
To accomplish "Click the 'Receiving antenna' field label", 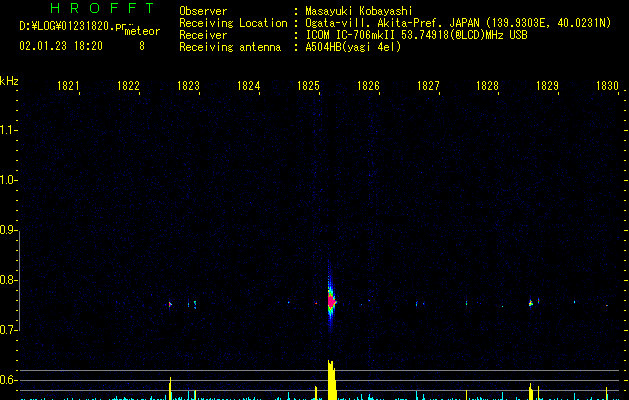I will coord(230,47).
